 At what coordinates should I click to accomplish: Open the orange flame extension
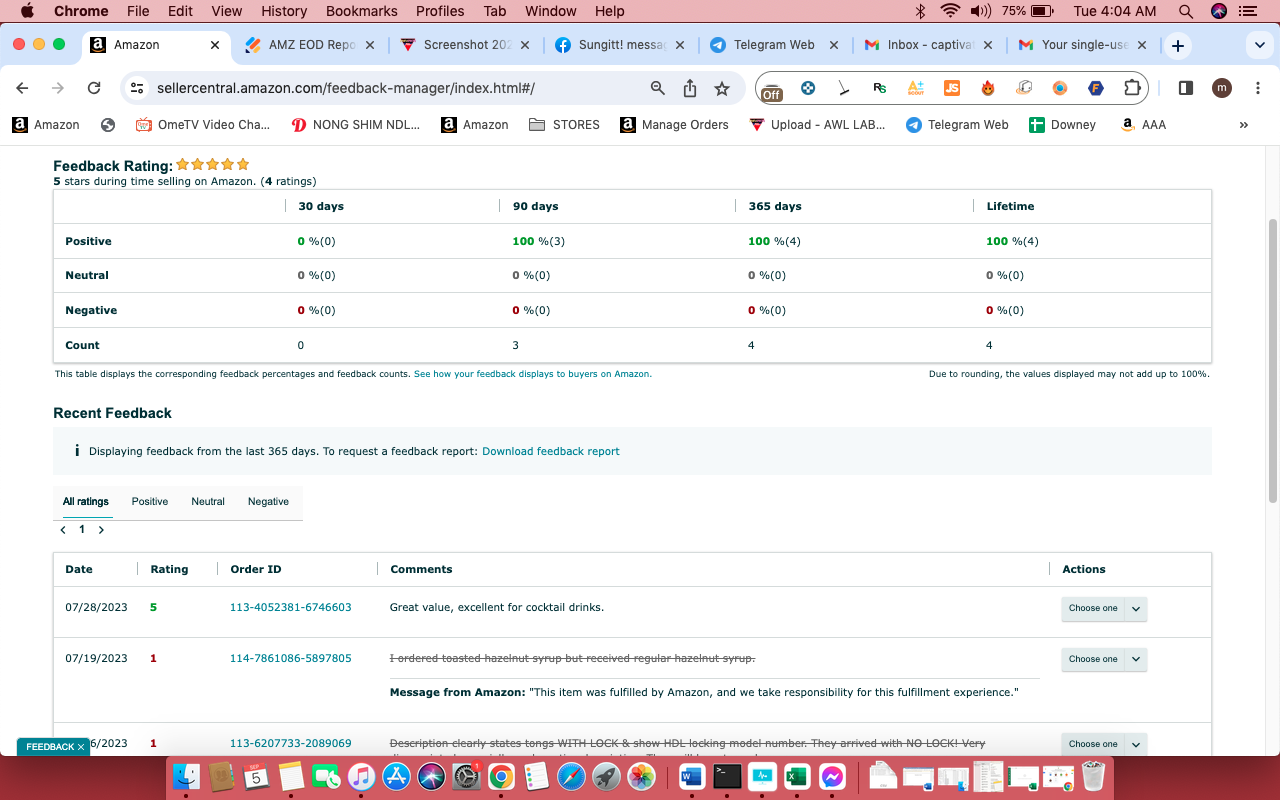[x=988, y=88]
